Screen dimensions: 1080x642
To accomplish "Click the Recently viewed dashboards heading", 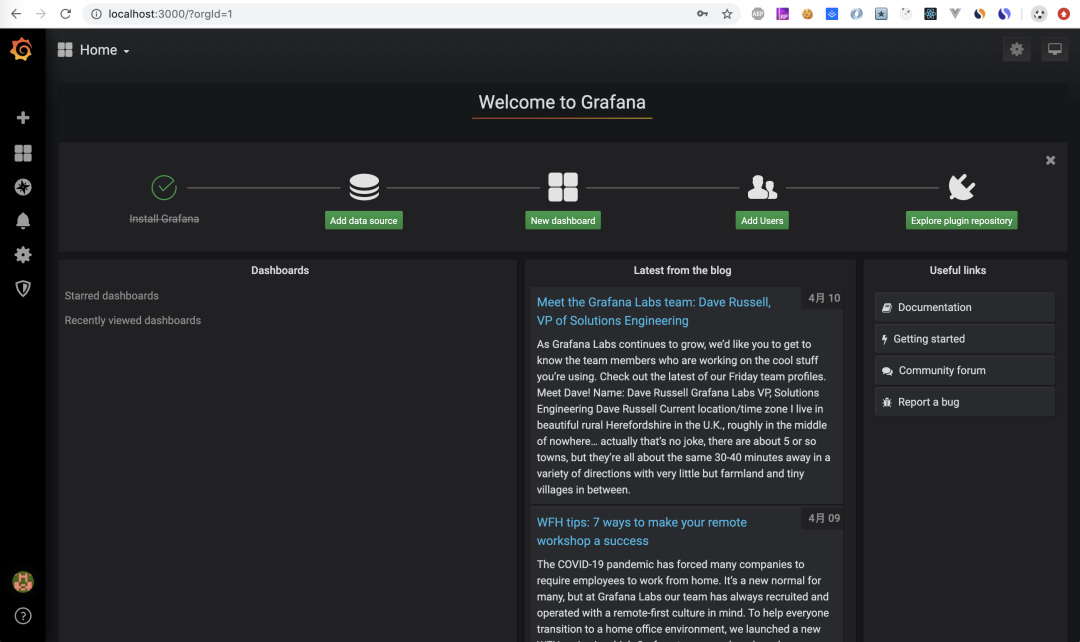I will click(133, 320).
